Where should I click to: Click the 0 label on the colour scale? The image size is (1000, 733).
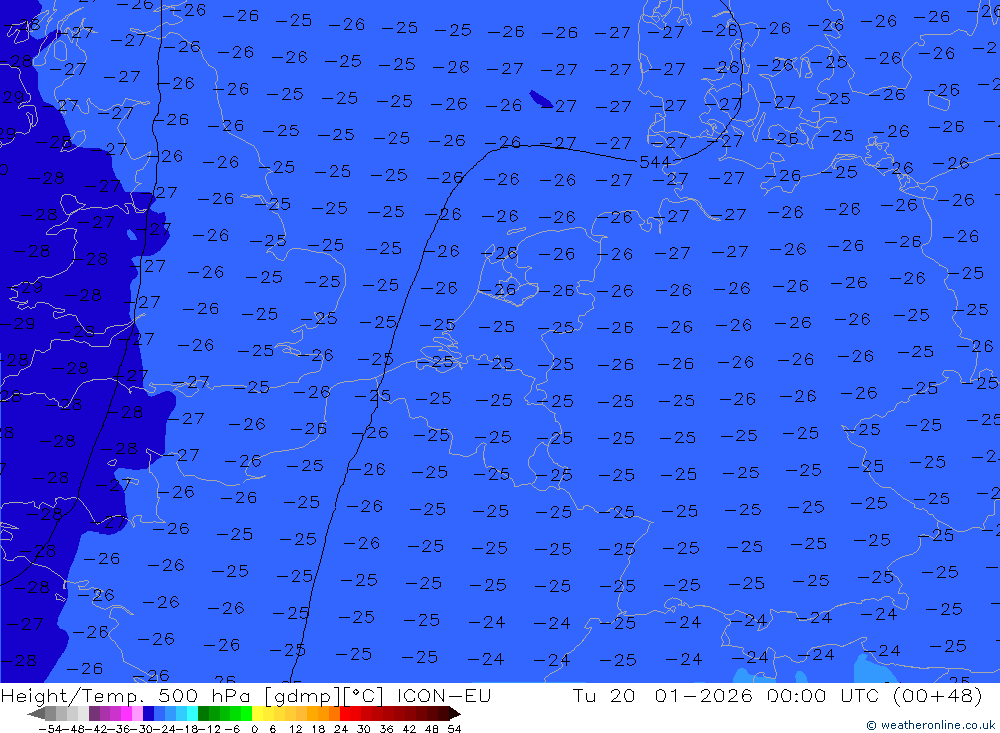[x=254, y=729]
